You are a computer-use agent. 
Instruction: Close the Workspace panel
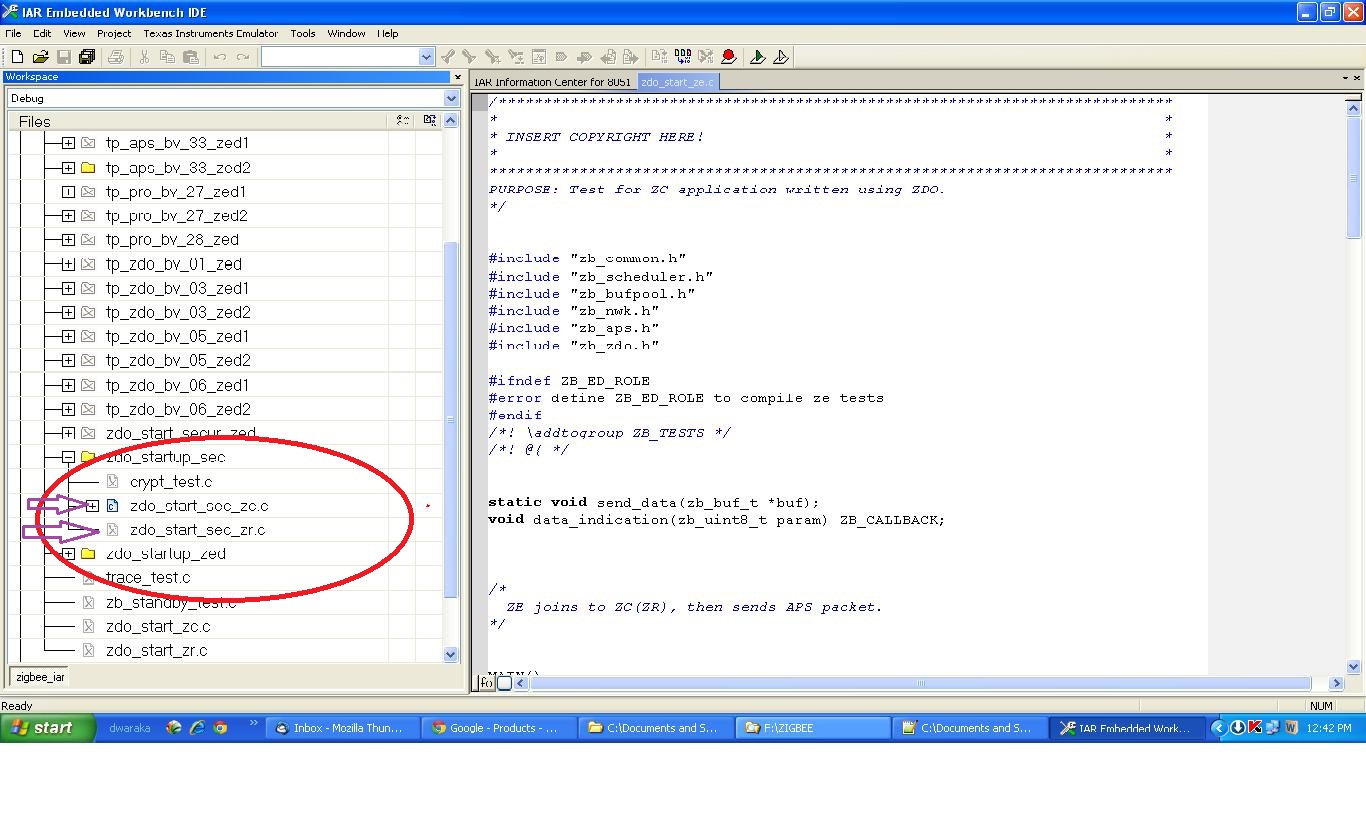[x=458, y=77]
